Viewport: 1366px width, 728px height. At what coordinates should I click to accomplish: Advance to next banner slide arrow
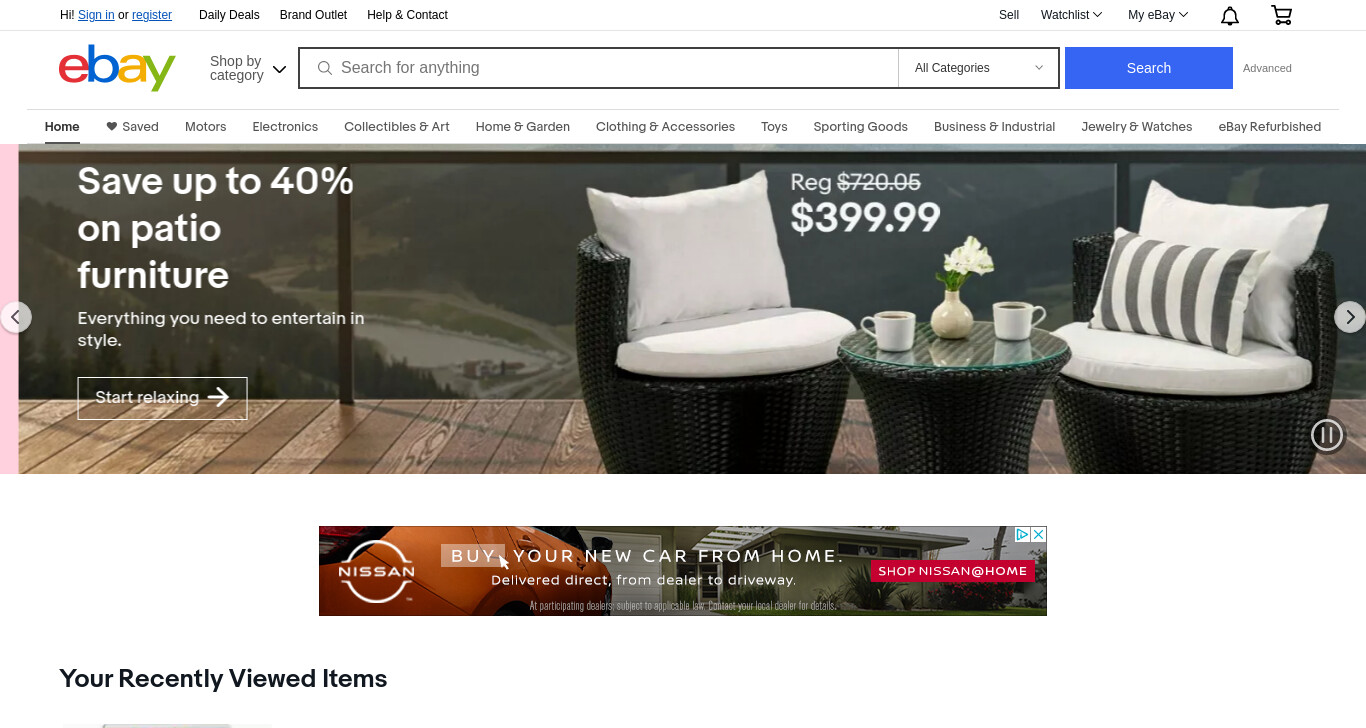click(1350, 317)
